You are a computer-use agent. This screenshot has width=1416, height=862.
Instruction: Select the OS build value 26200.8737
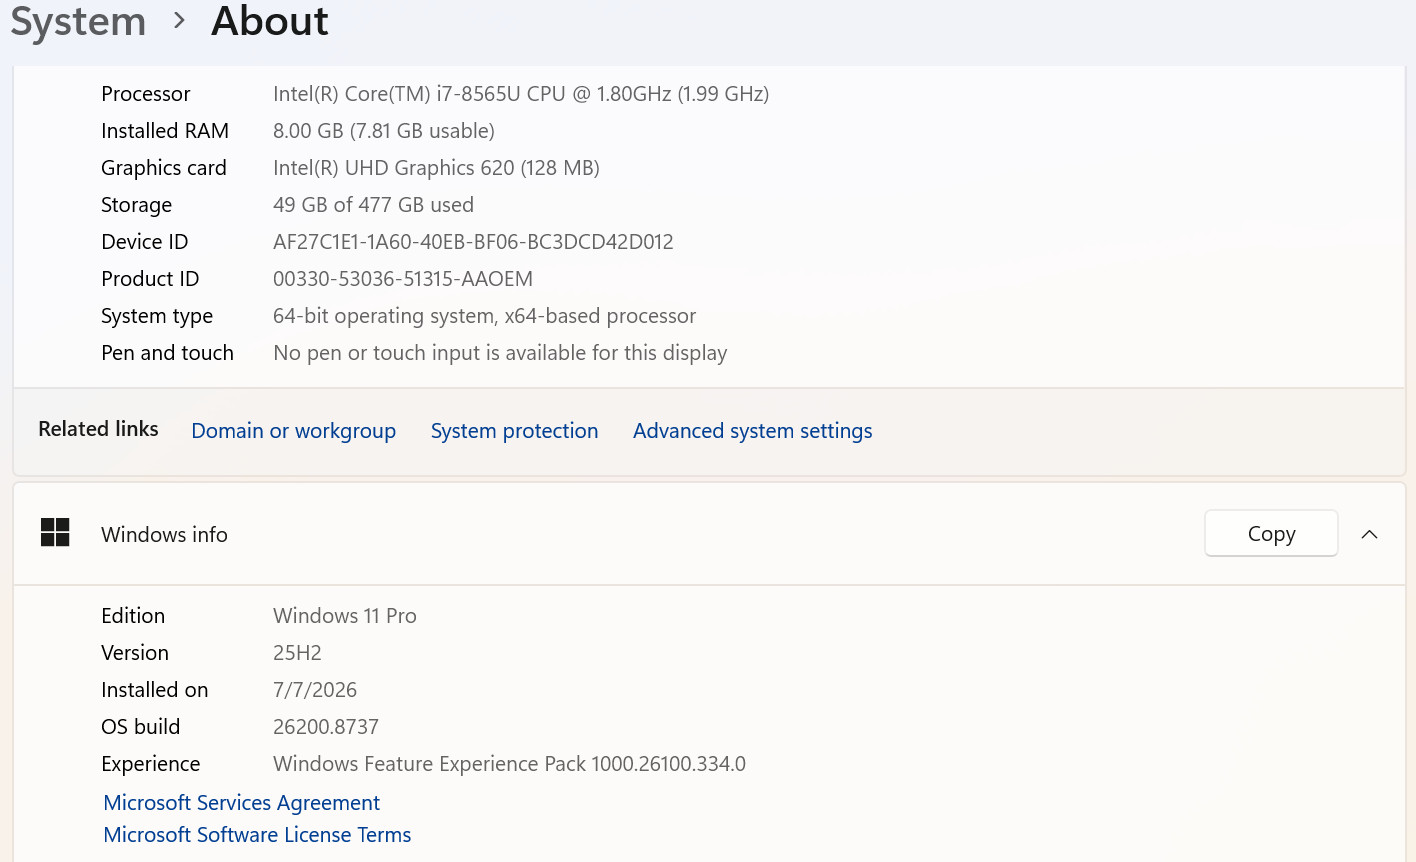[x=326, y=727]
